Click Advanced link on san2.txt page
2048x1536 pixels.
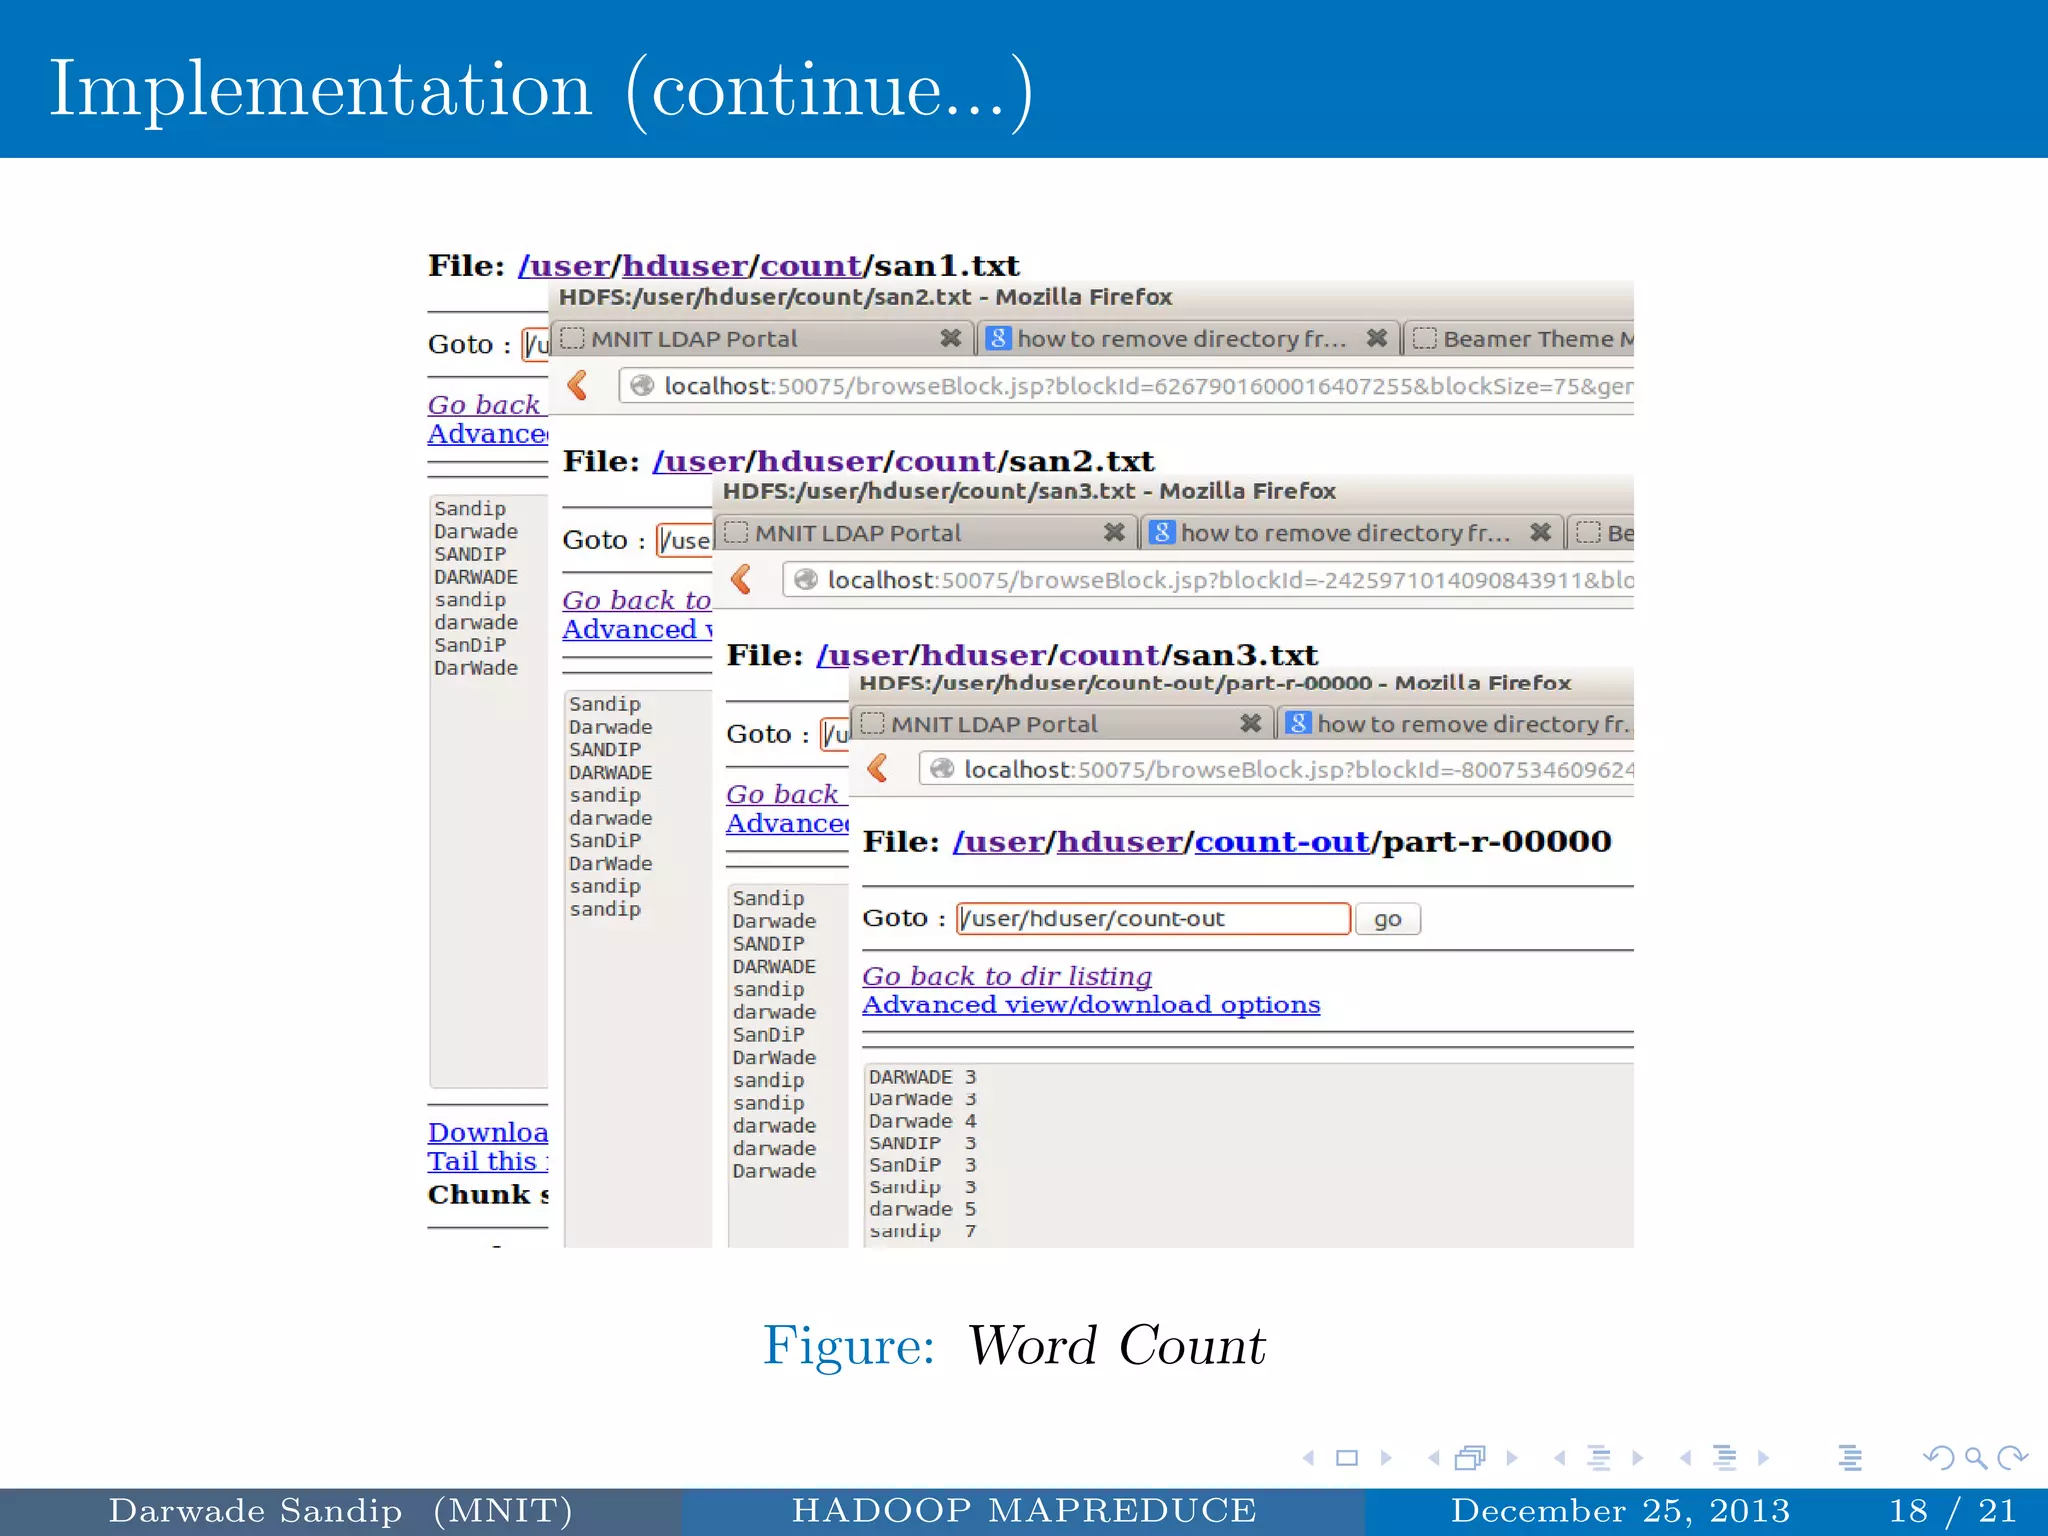click(637, 628)
